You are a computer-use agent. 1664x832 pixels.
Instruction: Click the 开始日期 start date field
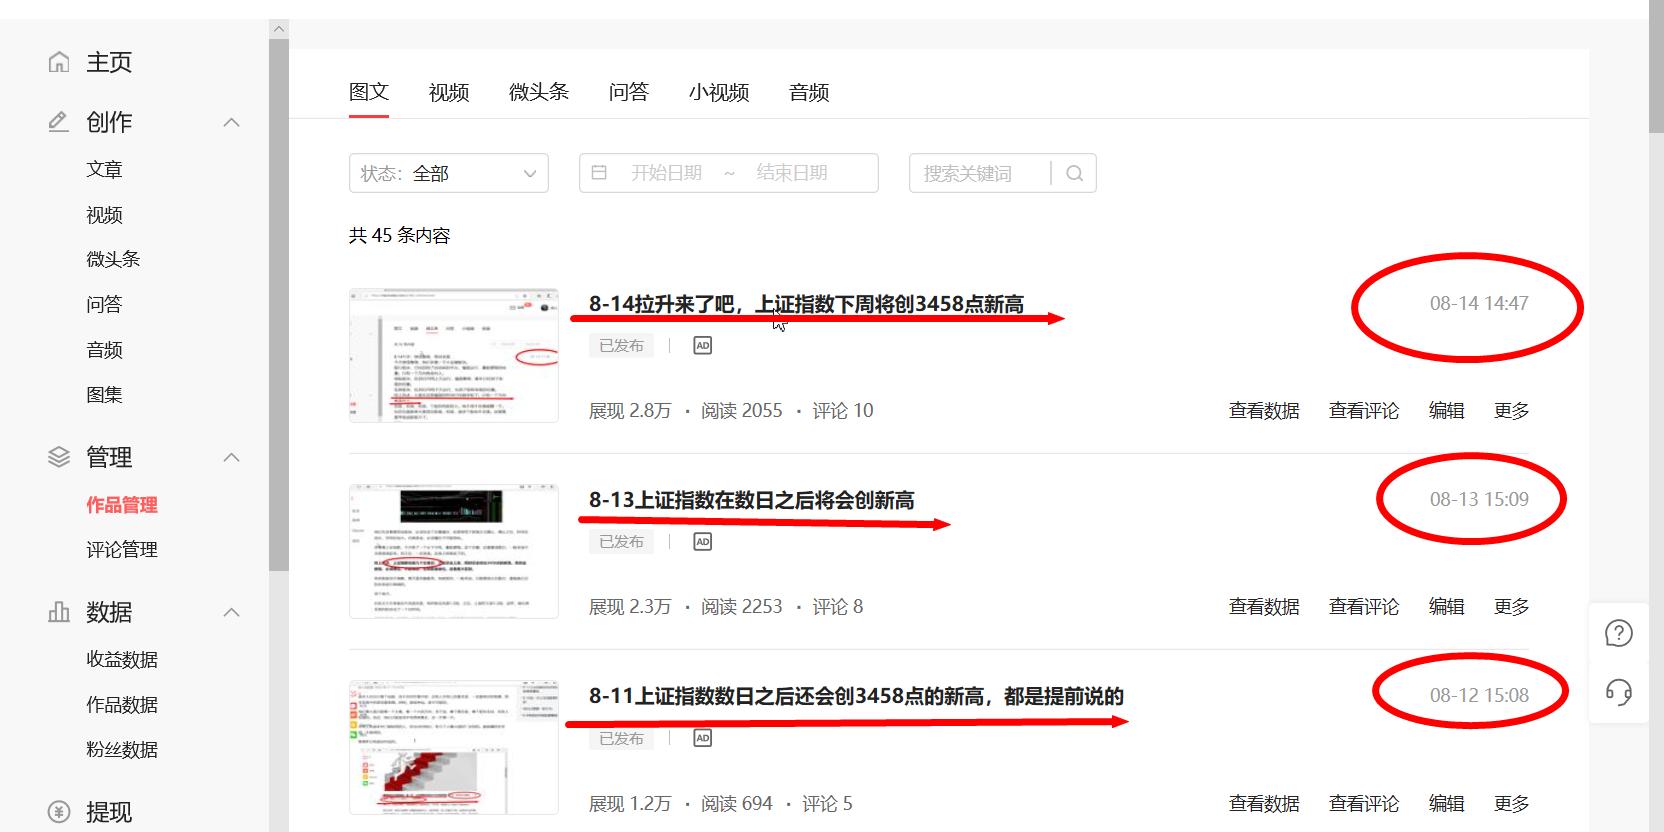[x=666, y=173]
